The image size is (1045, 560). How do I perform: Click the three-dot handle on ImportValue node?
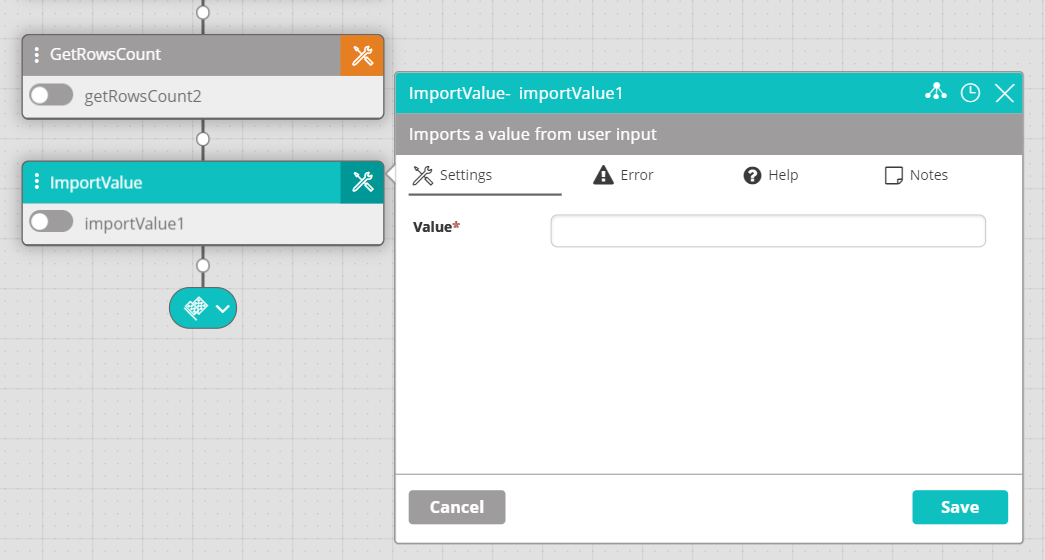pyautogui.click(x=37, y=182)
